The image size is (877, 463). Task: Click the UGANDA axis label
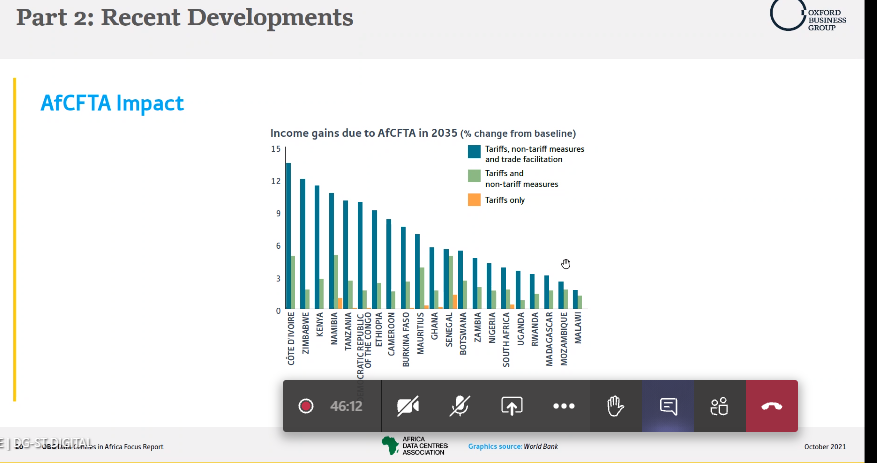tap(521, 328)
